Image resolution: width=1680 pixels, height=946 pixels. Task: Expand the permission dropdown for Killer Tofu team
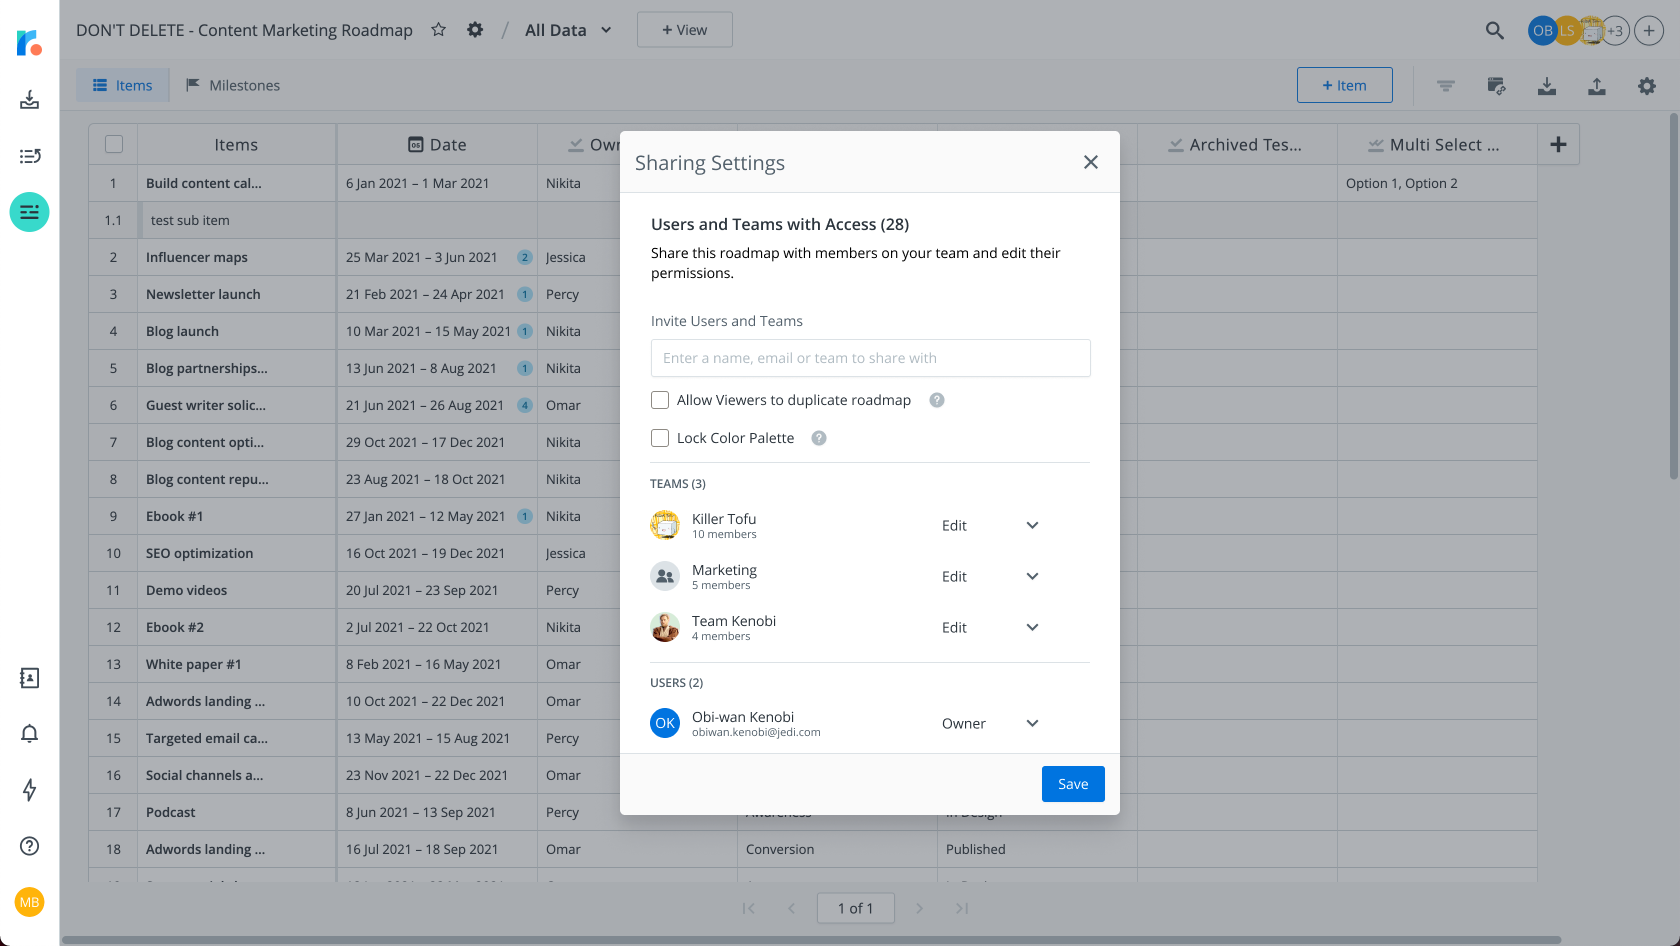[x=1031, y=525]
